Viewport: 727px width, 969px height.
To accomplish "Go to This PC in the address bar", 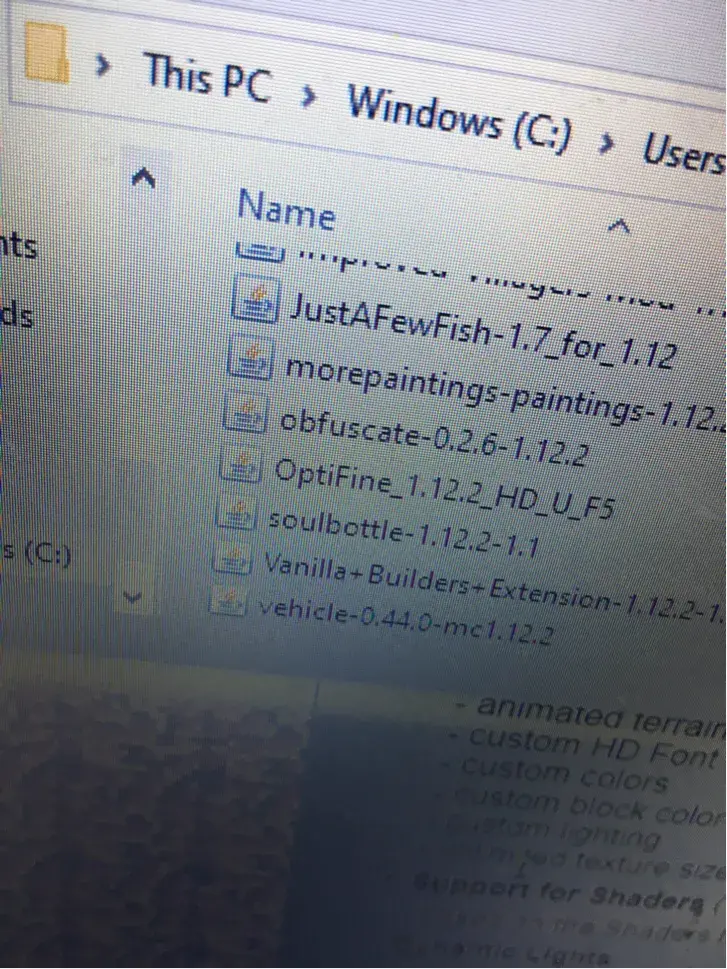I will 207,78.
